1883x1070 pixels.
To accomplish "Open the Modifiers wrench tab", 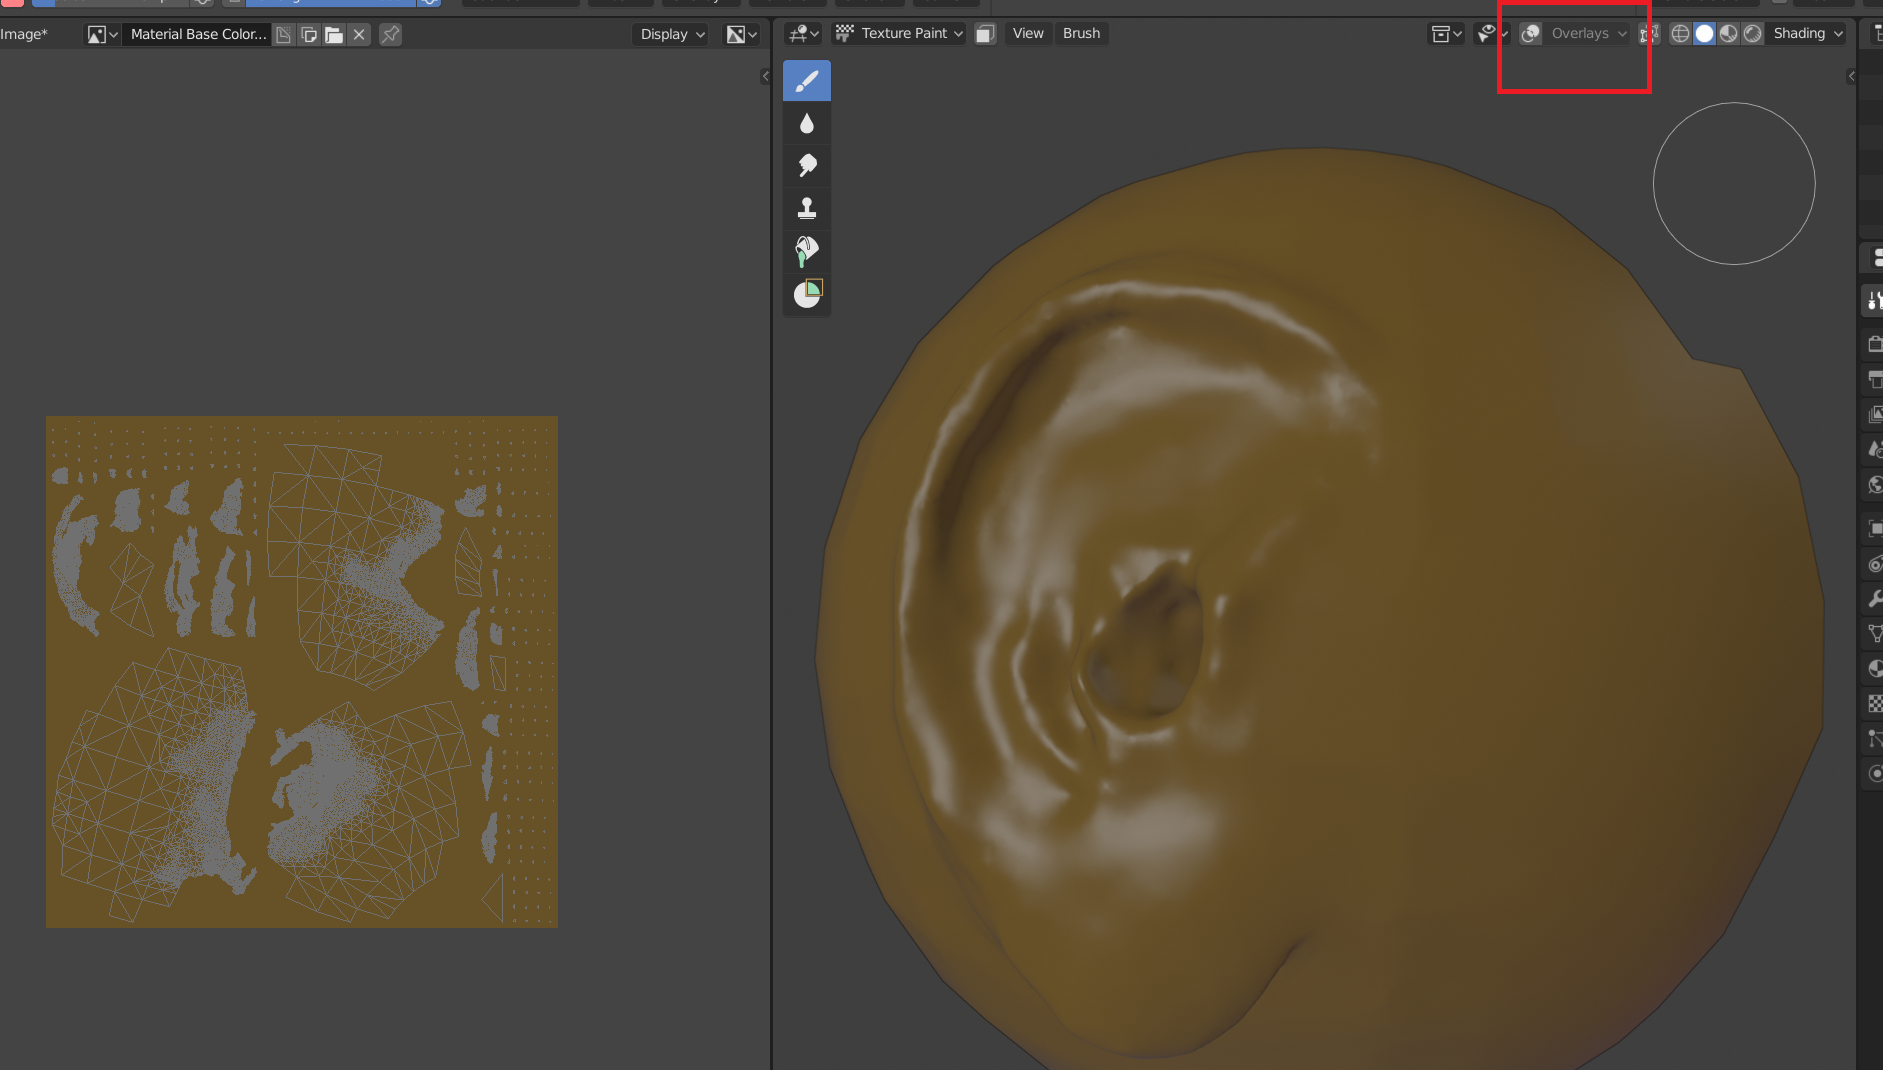I will click(x=1873, y=598).
